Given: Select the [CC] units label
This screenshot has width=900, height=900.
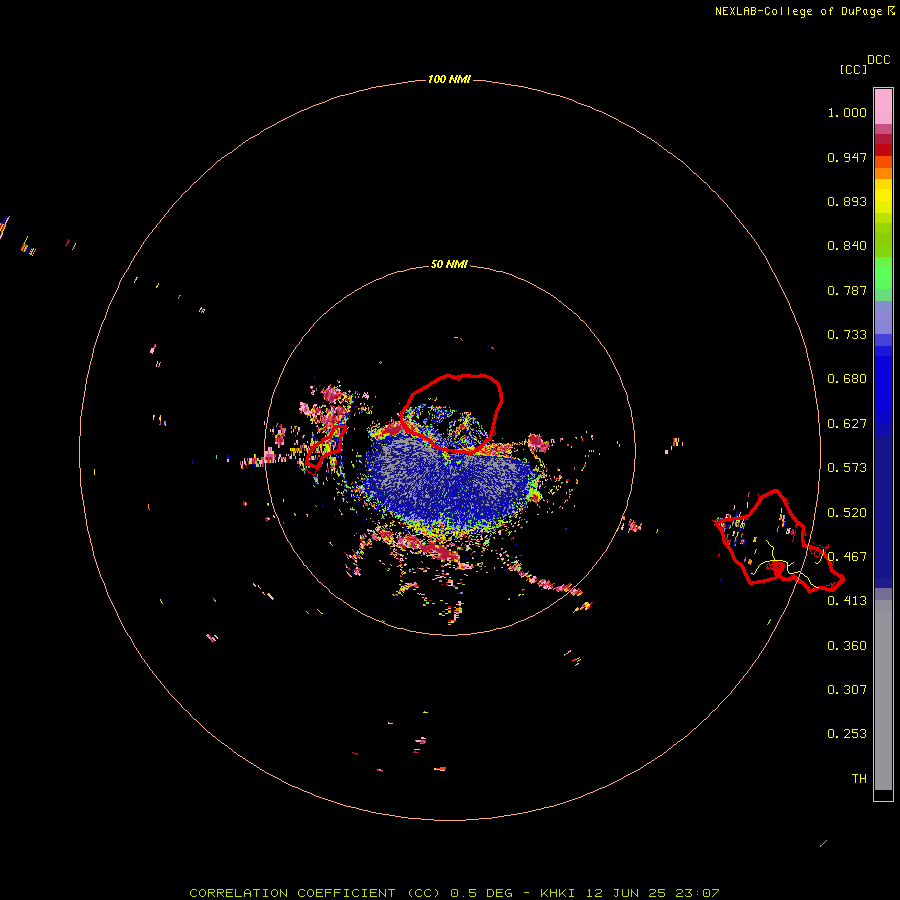Looking at the screenshot, I should pos(853,69).
